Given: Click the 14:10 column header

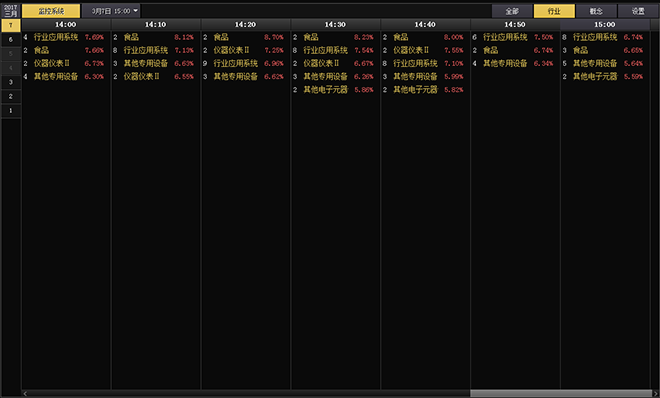Looking at the screenshot, I should 156,24.
